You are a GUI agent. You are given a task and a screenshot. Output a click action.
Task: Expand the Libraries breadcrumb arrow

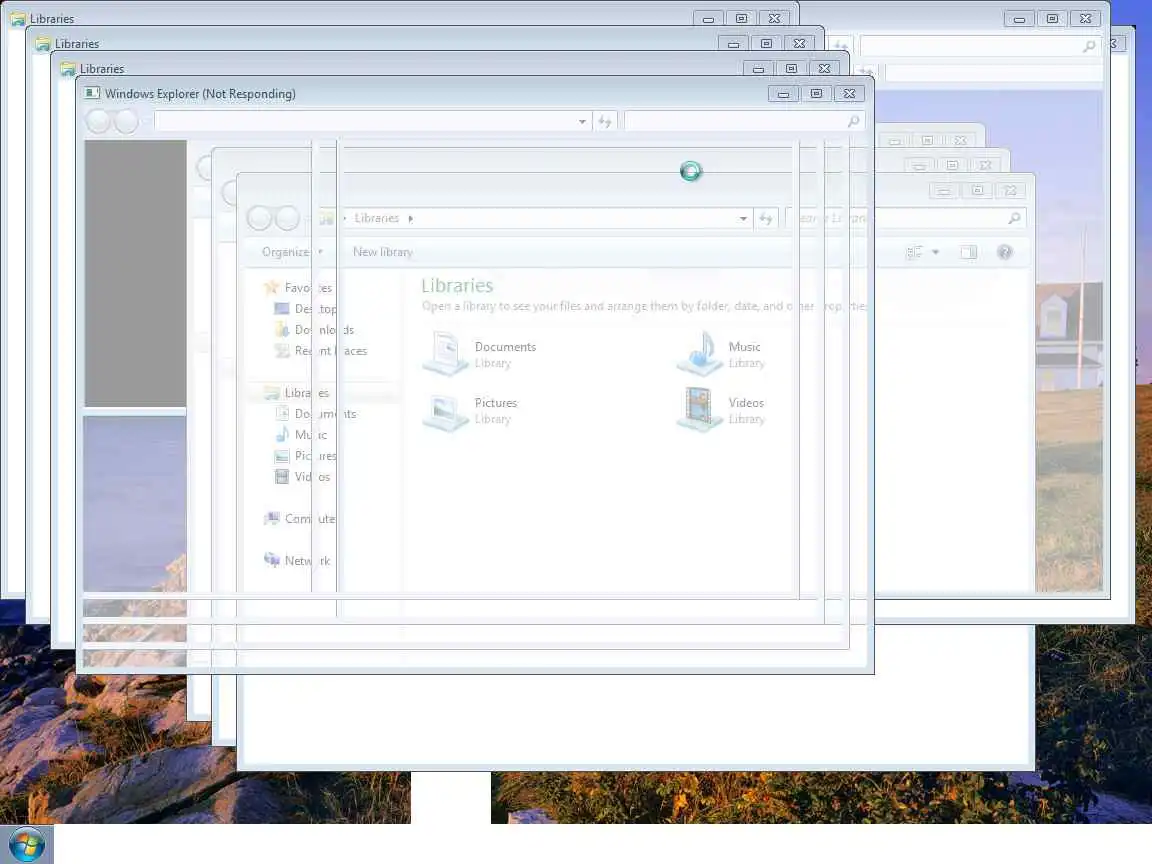411,218
